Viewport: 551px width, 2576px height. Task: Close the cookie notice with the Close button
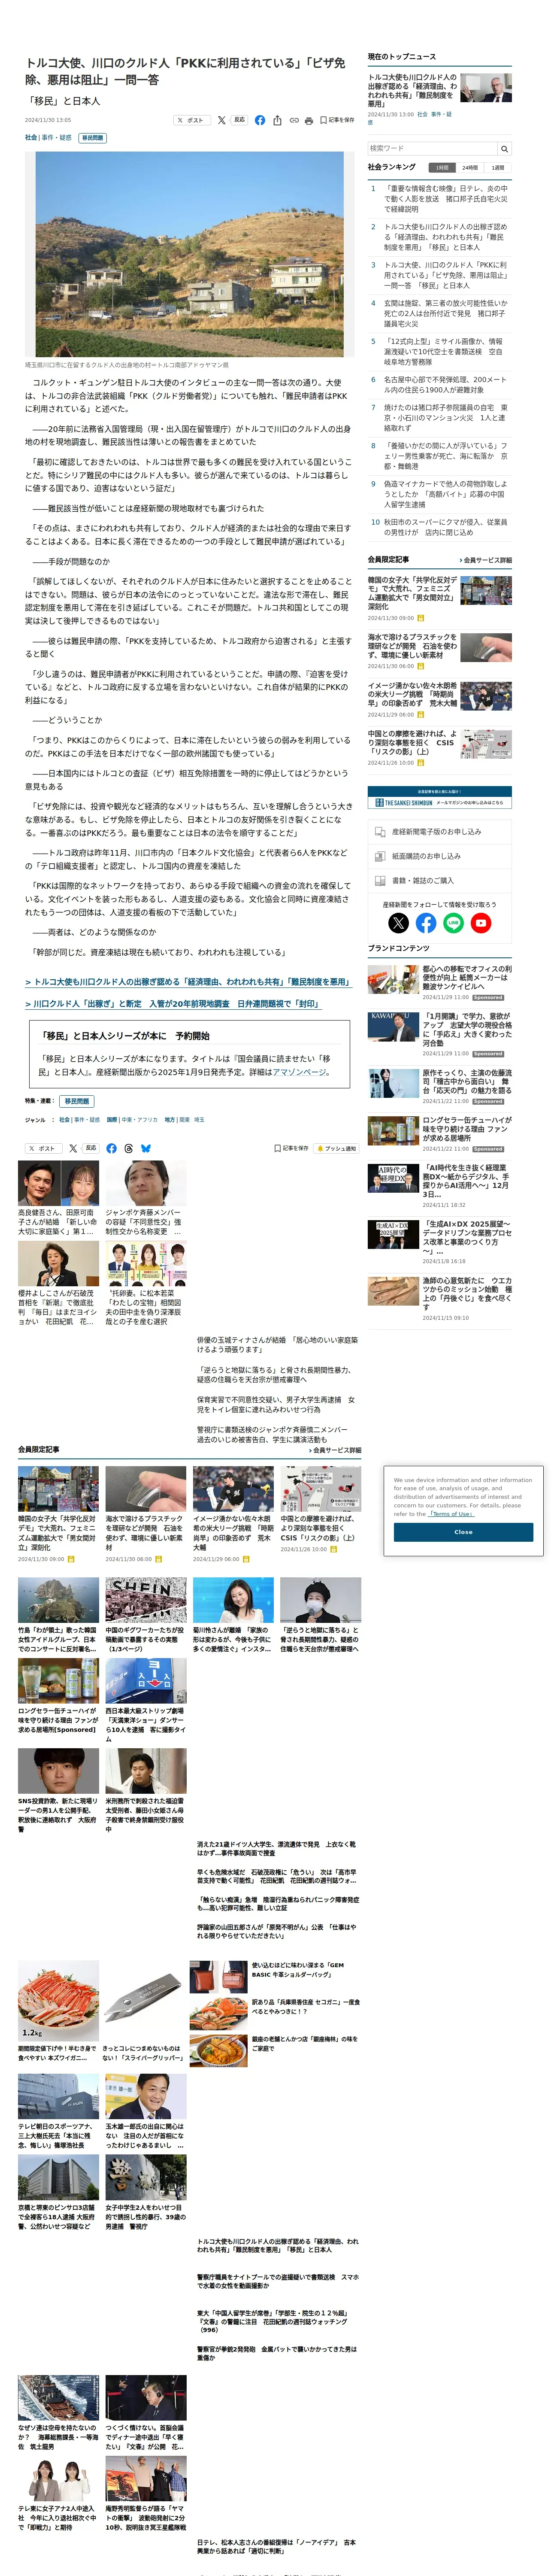coord(463,1531)
